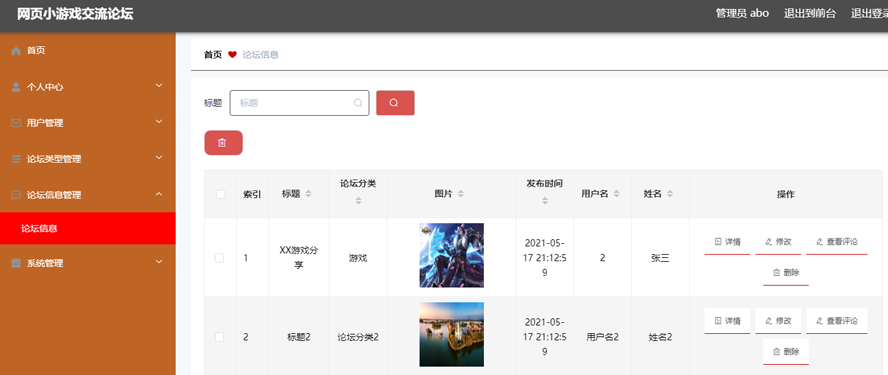Image resolution: width=888 pixels, height=375 pixels.
Task: Expand the 论坛类型管理 menu chevron
Action: (x=159, y=157)
